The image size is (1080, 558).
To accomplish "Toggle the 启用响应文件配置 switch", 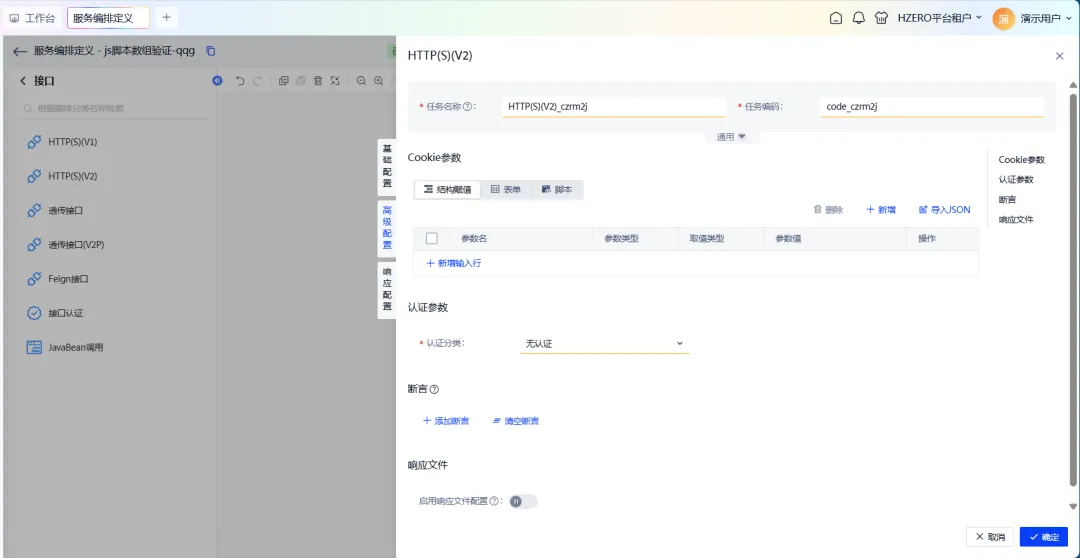I will pos(523,502).
